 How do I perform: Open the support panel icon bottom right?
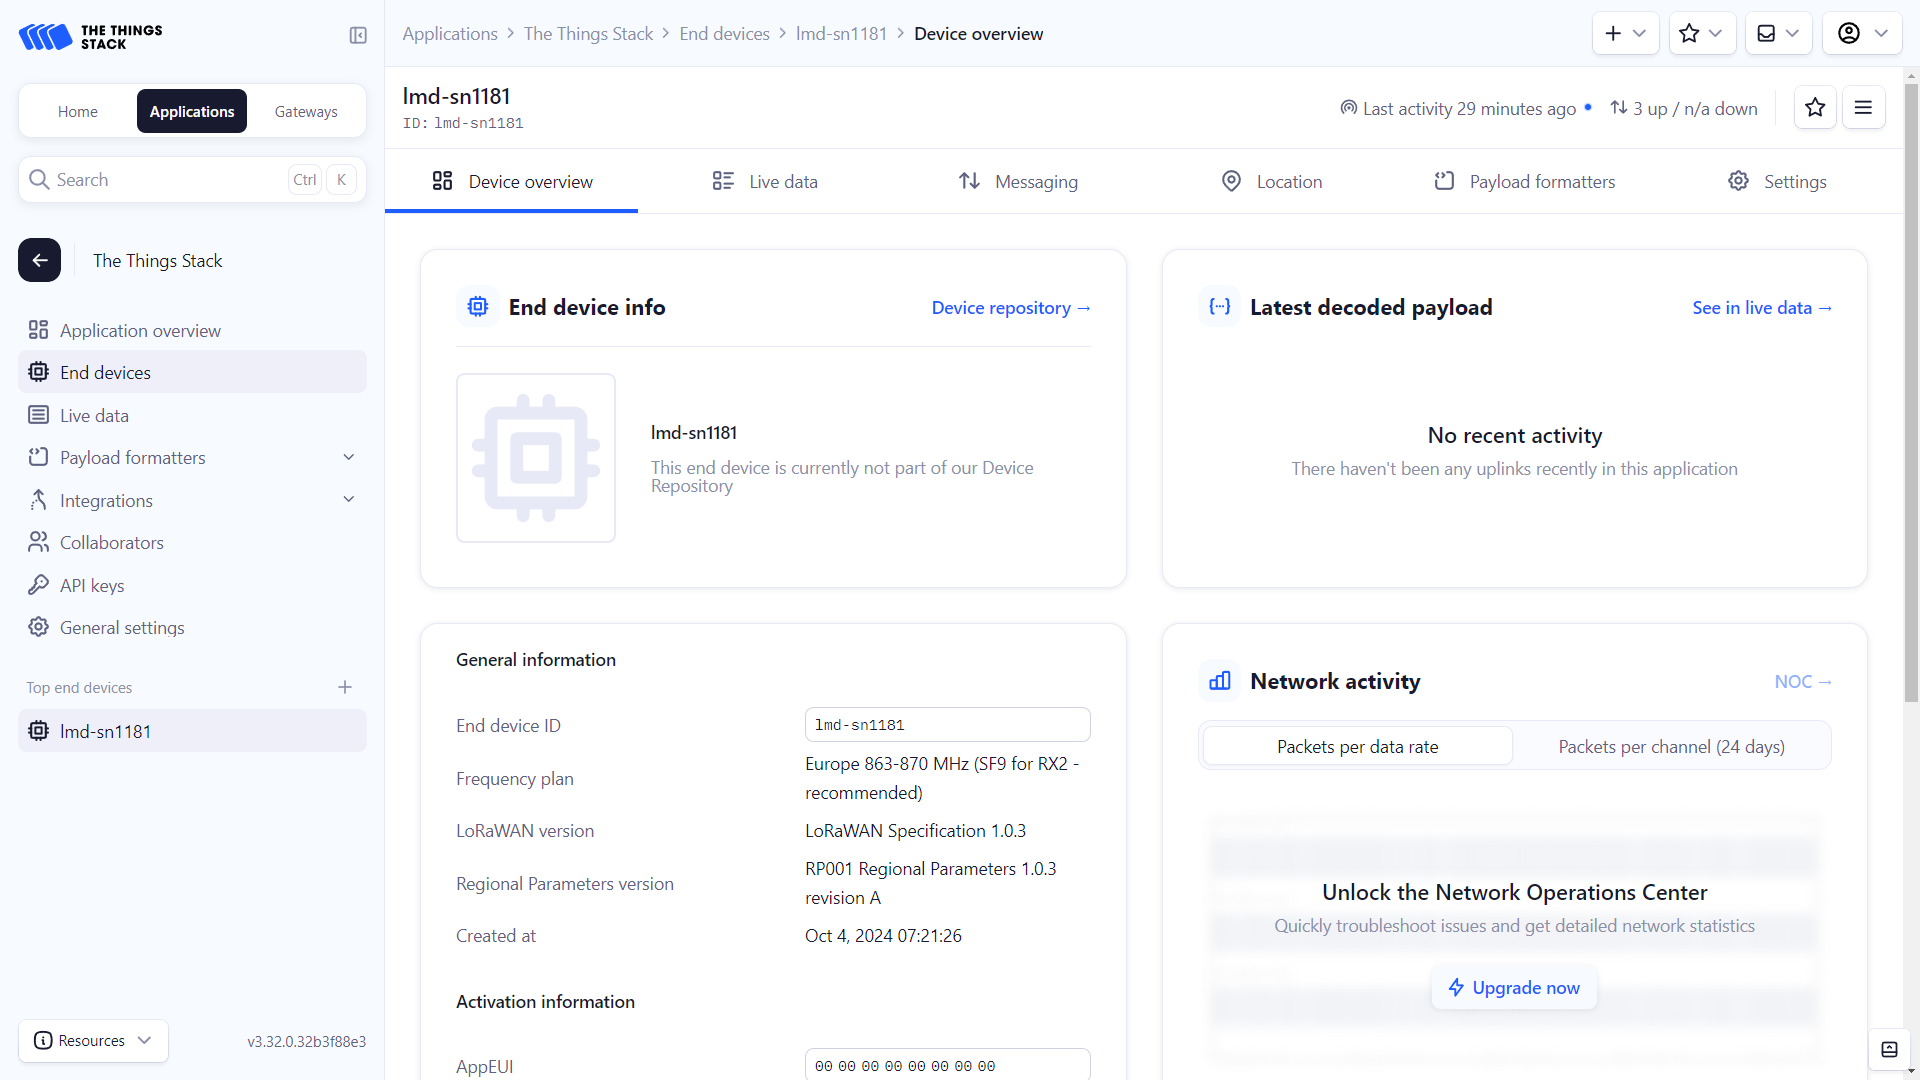tap(1889, 1049)
